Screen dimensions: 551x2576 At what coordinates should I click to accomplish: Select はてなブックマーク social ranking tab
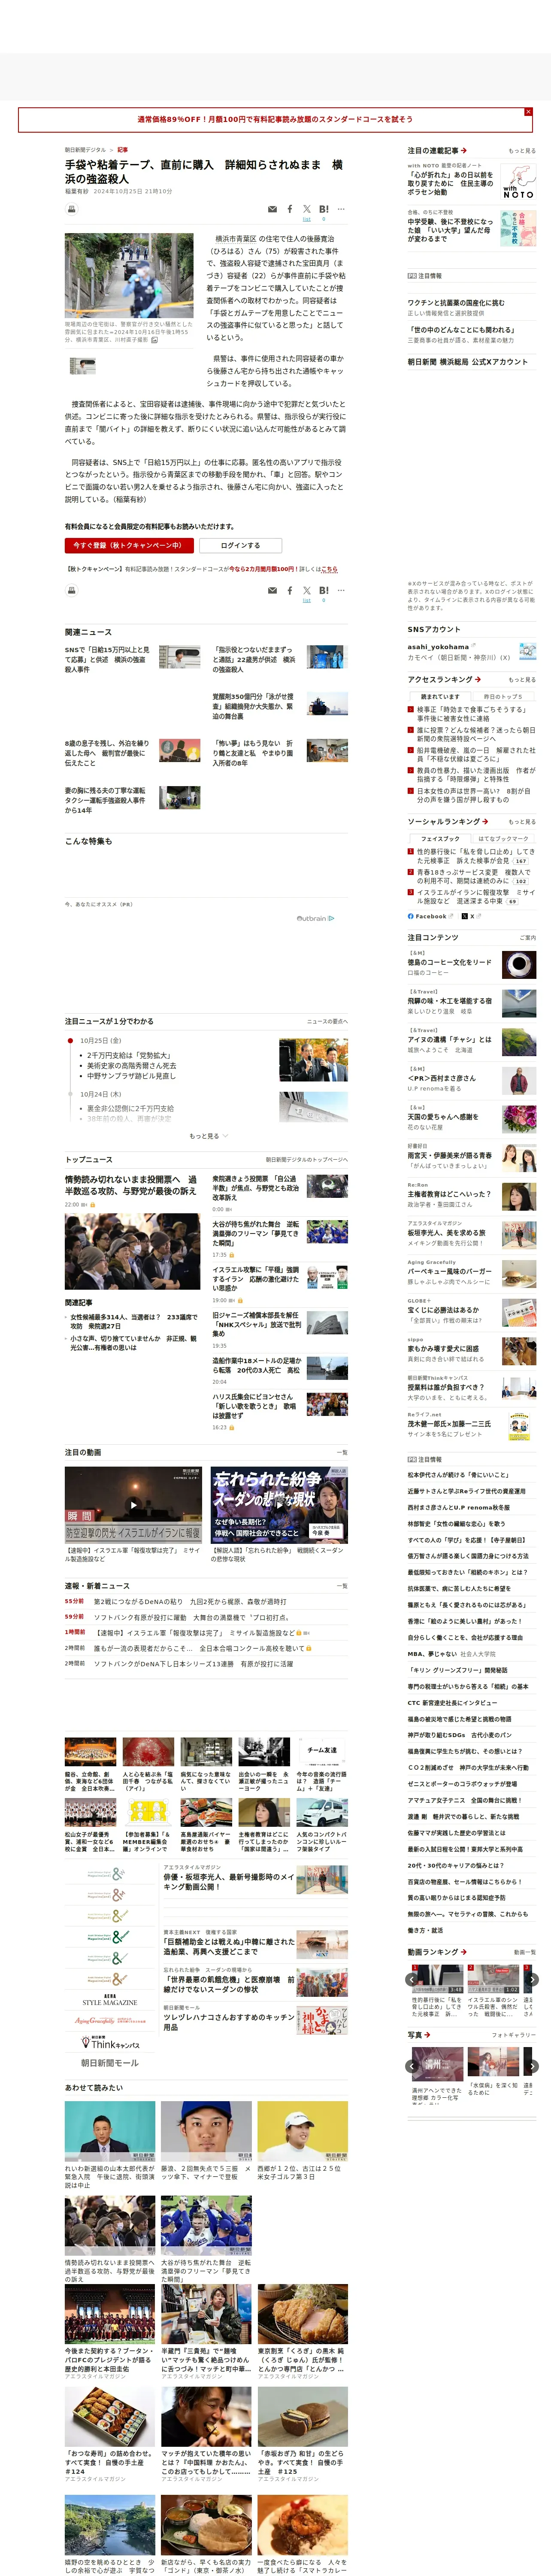503,839
